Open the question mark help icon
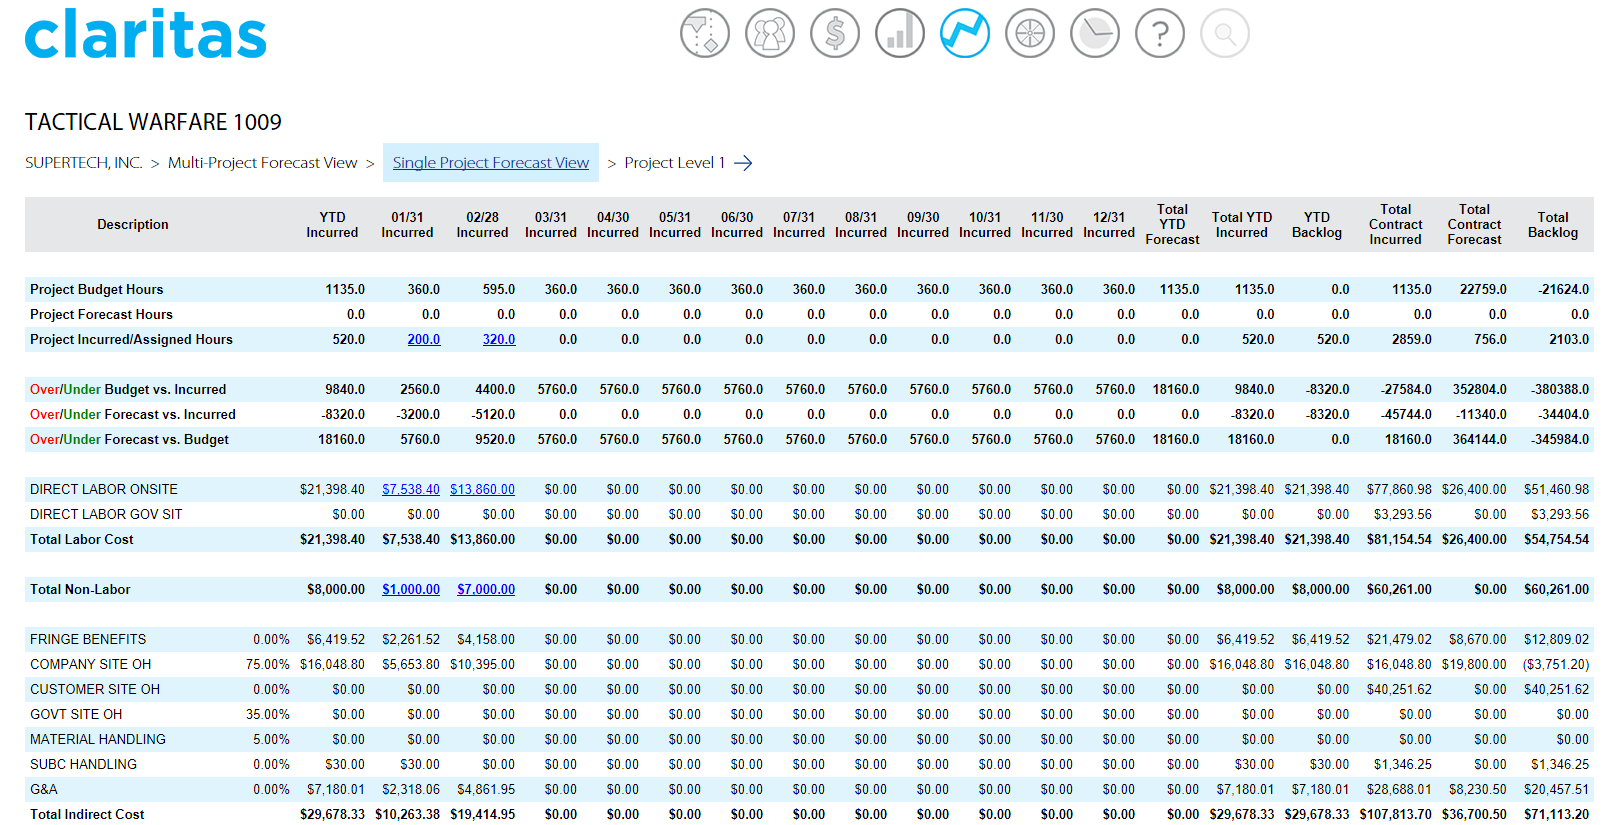This screenshot has height=825, width=1623. pyautogui.click(x=1160, y=34)
